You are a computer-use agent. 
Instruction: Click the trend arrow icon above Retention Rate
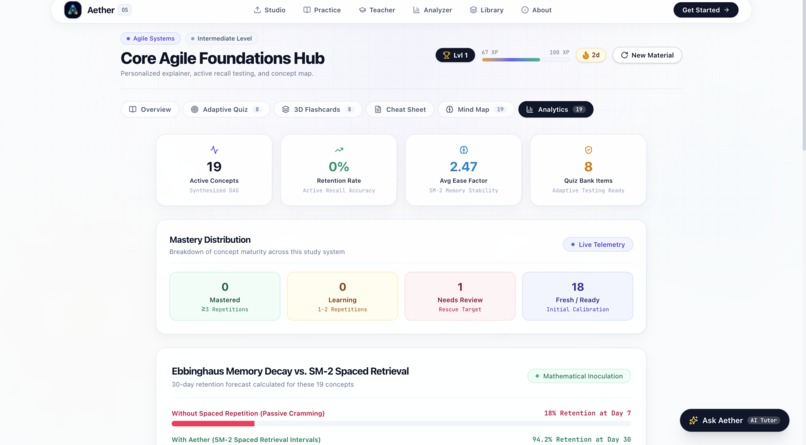pos(339,150)
